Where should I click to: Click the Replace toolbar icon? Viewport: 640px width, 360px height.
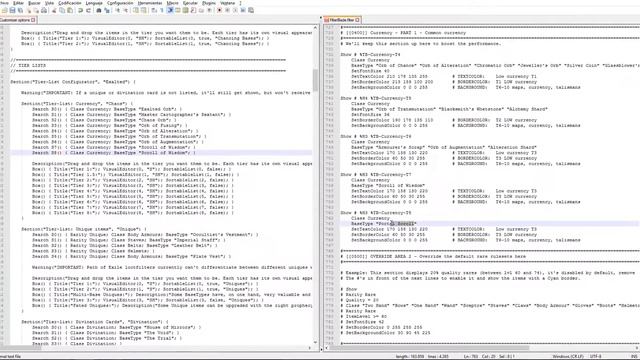coord(107,10)
